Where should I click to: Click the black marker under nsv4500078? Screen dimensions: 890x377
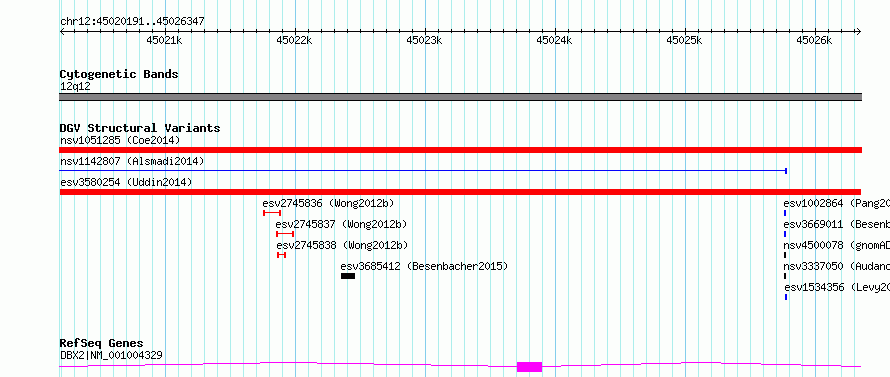(x=786, y=255)
